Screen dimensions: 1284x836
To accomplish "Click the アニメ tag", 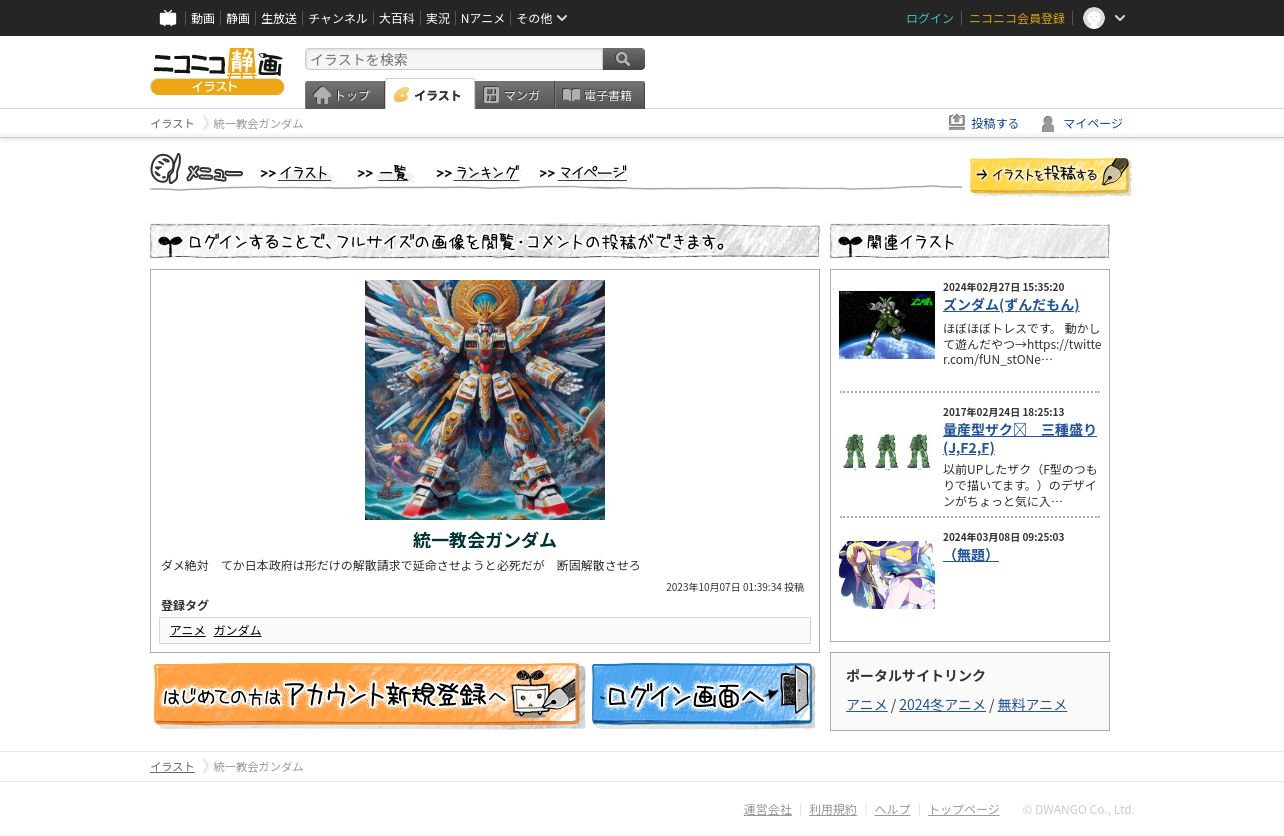I will point(188,630).
